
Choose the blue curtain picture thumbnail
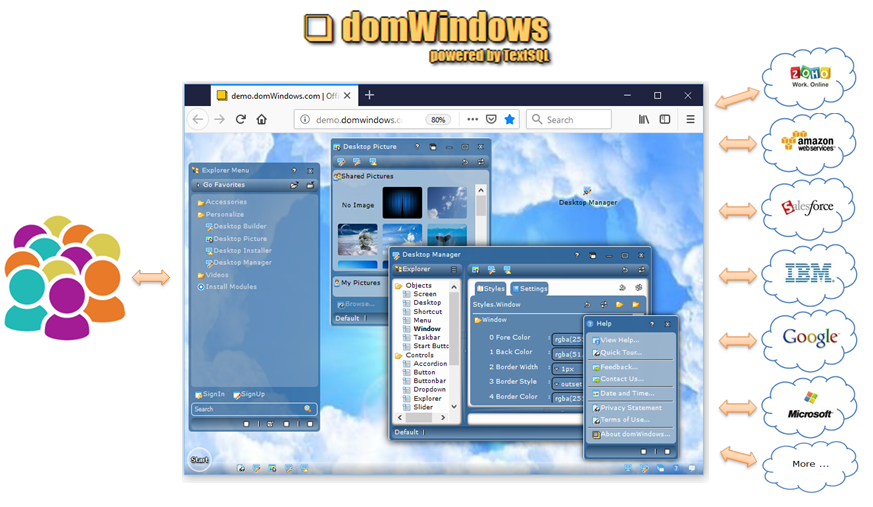(x=402, y=203)
